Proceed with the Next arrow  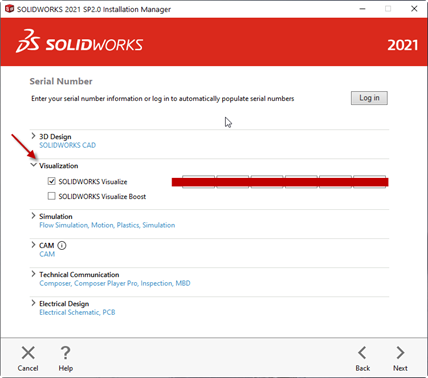pos(400,353)
